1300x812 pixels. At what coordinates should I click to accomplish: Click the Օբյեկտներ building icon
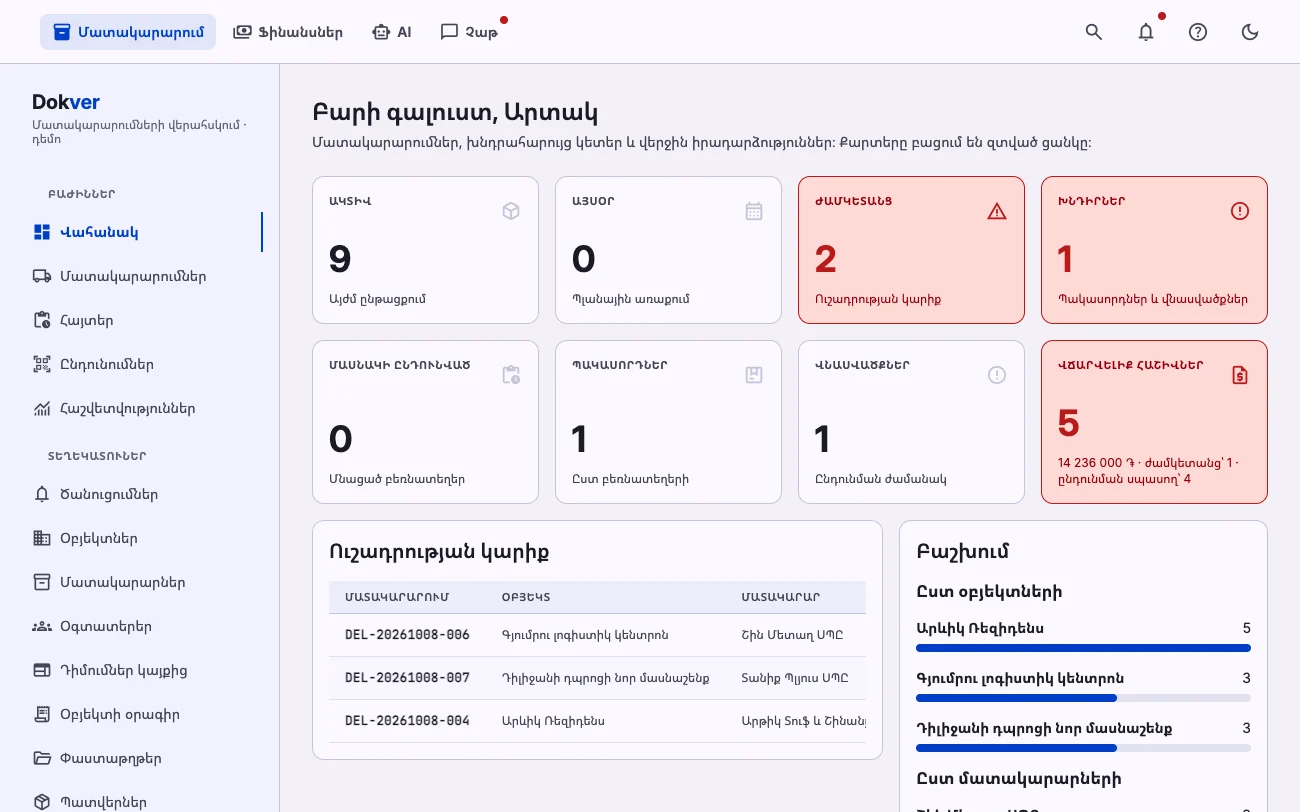click(42, 538)
